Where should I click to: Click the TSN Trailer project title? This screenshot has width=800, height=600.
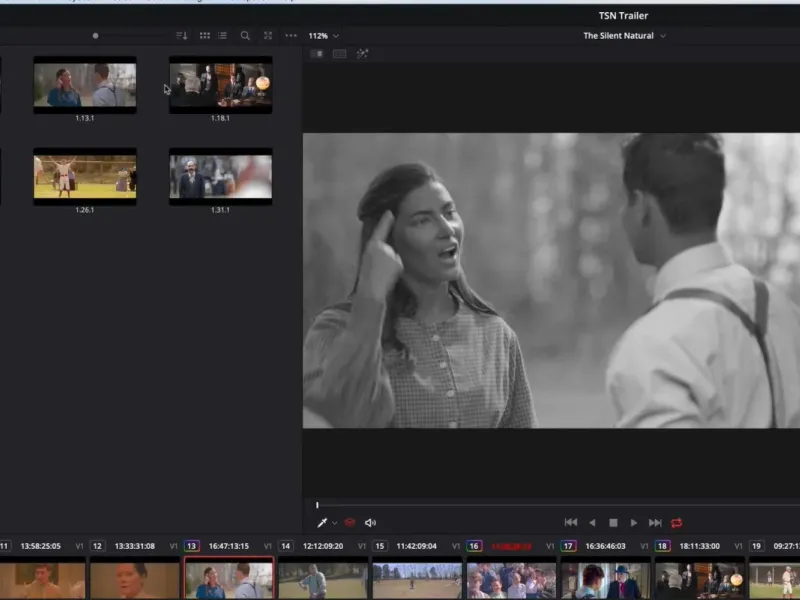[623, 15]
